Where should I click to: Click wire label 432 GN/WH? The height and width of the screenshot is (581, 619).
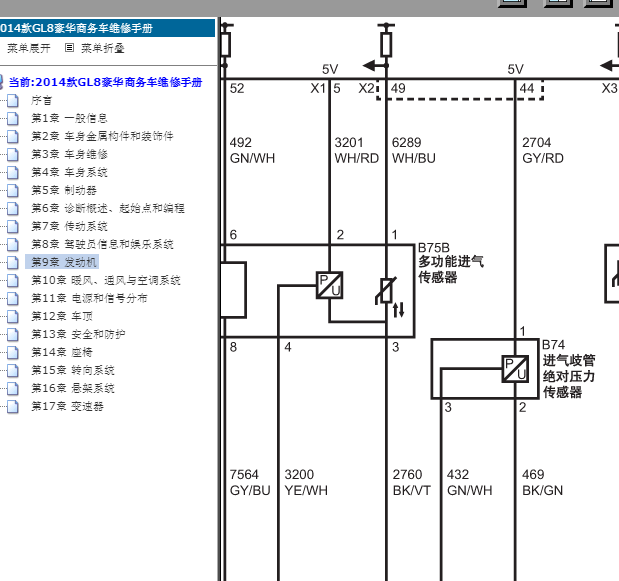[470, 482]
